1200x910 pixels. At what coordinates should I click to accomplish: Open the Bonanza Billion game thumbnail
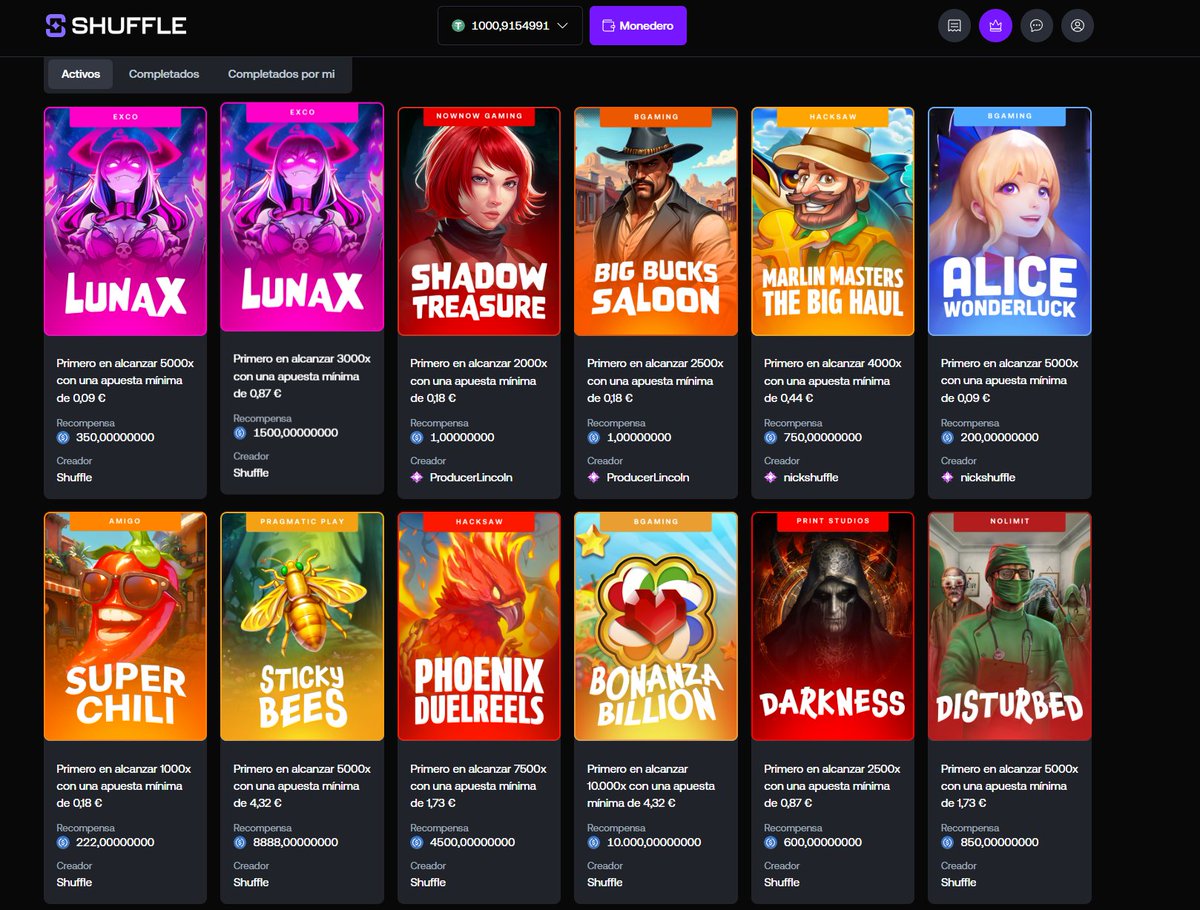[656, 626]
